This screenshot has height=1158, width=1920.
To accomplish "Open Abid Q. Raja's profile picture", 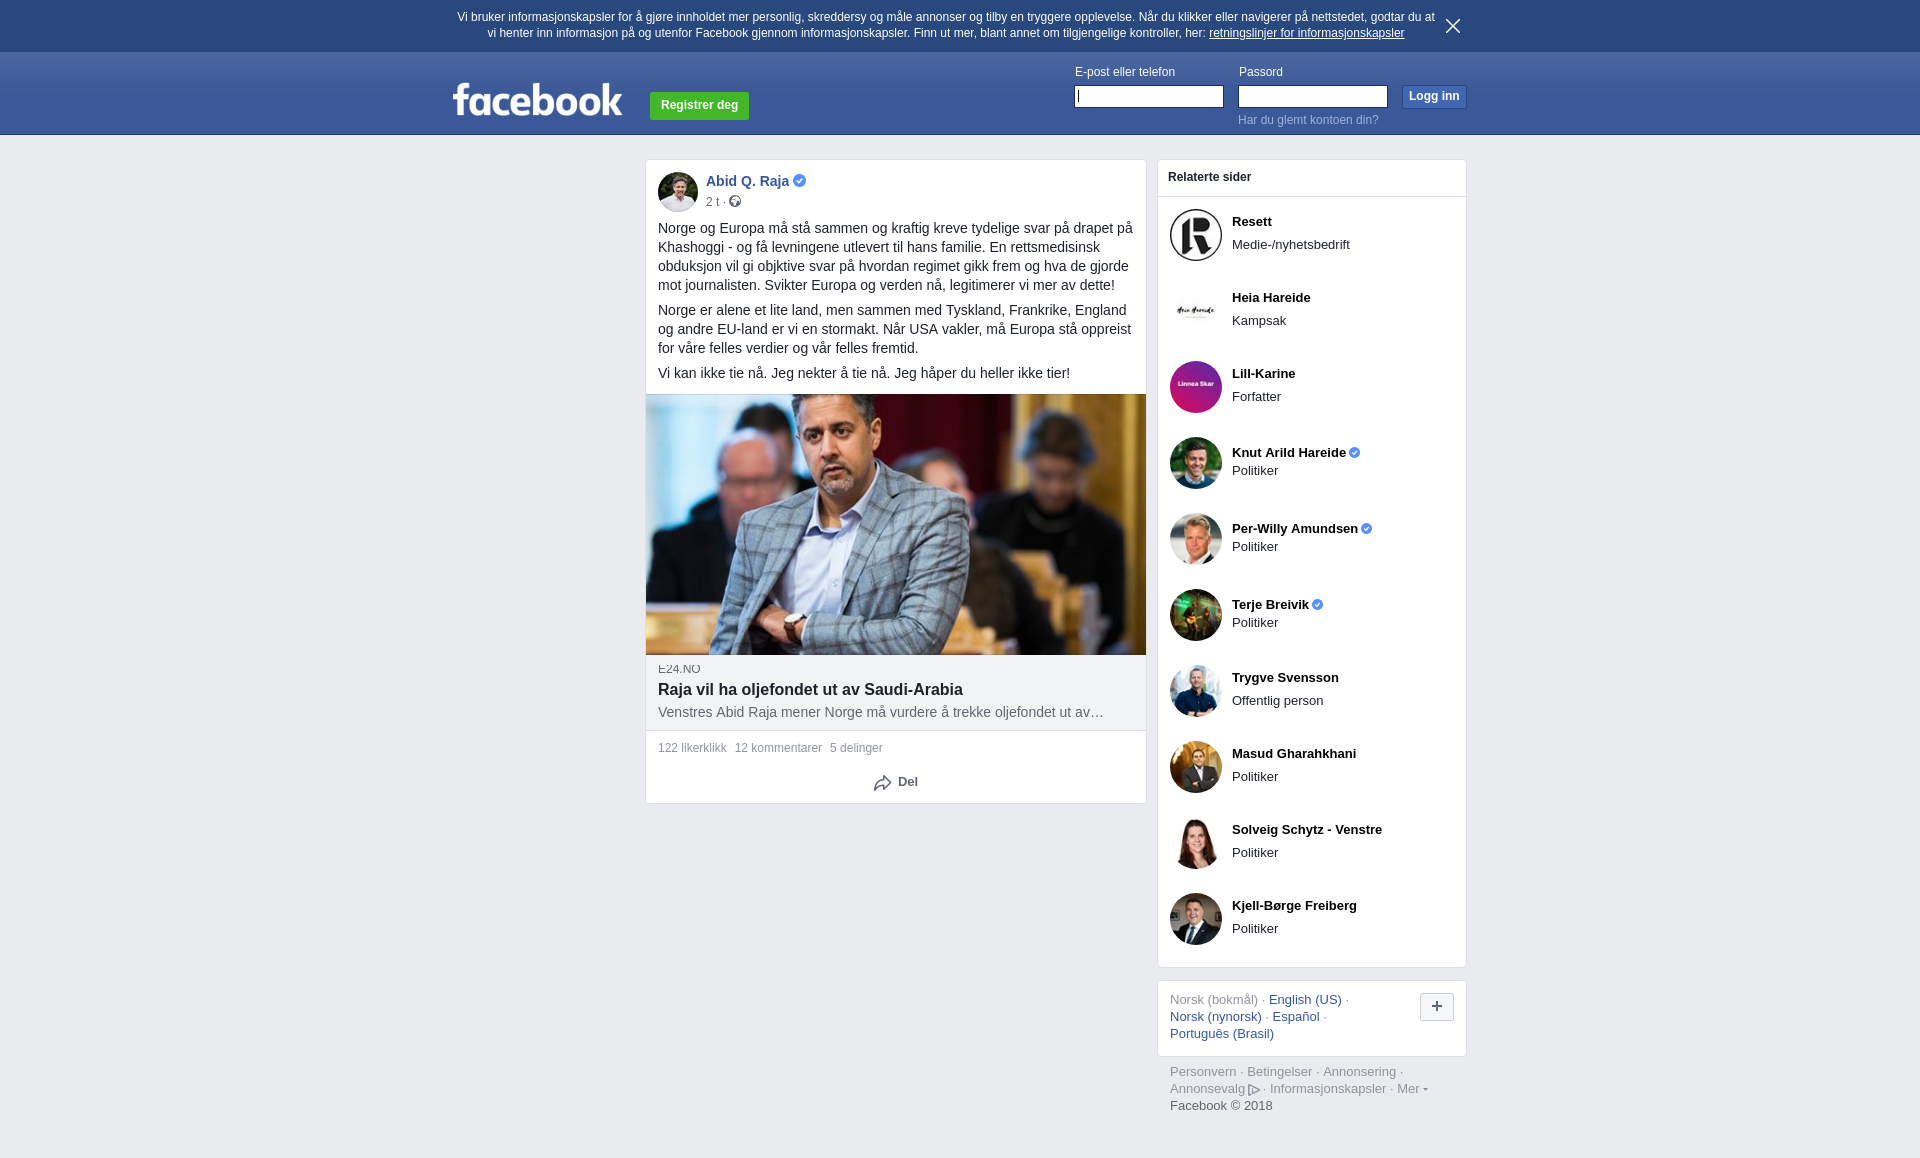I will tap(678, 192).
